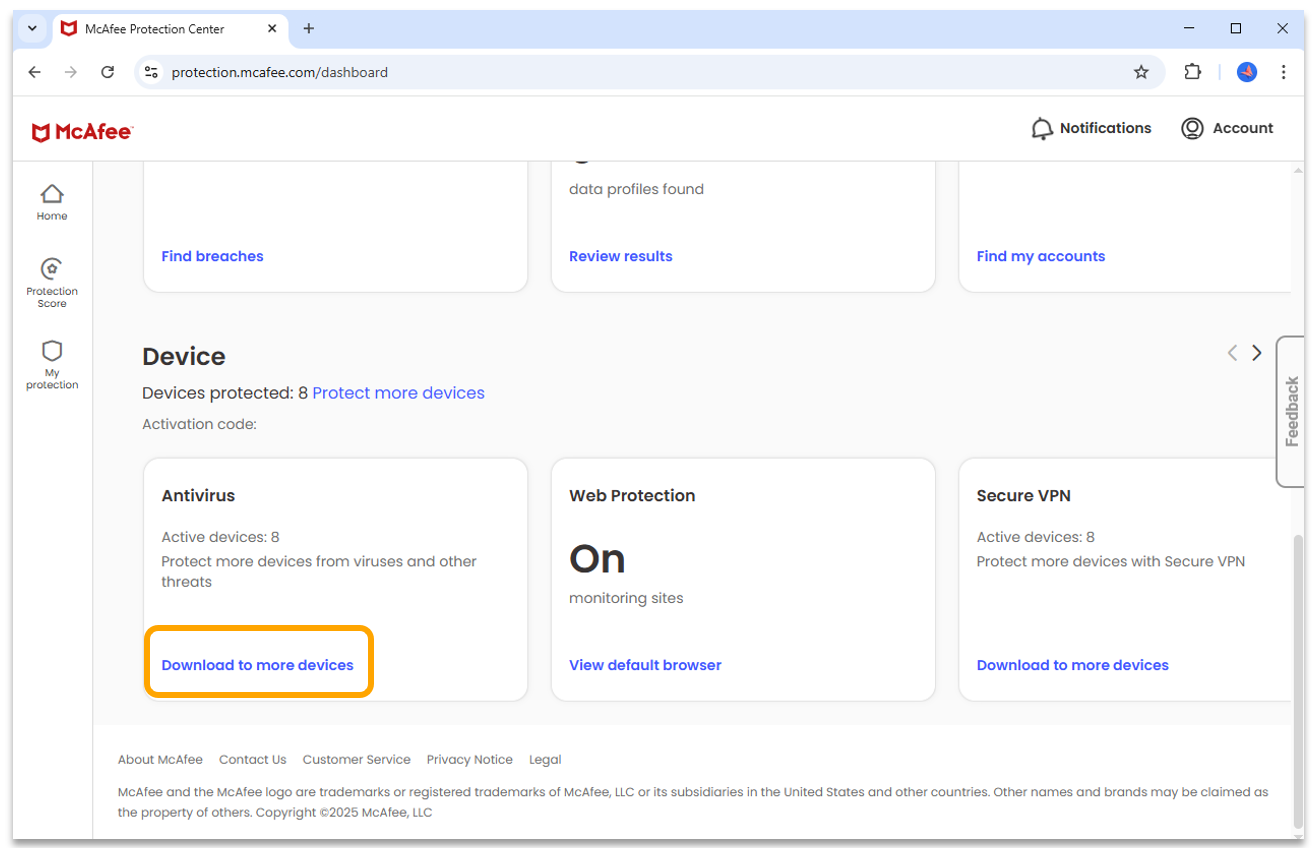Open the Home sidebar icon
The height and width of the screenshot is (848, 1314).
[52, 201]
